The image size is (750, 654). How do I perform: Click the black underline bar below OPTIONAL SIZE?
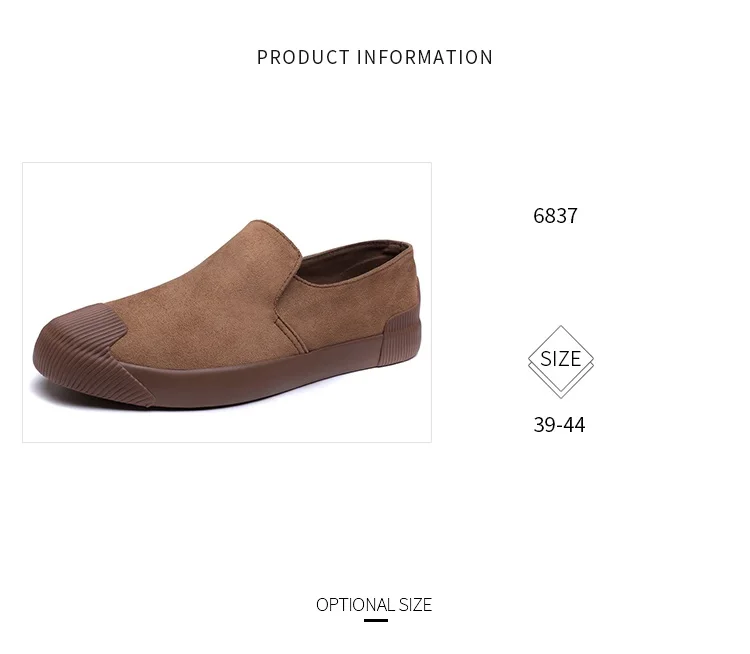coord(376,621)
